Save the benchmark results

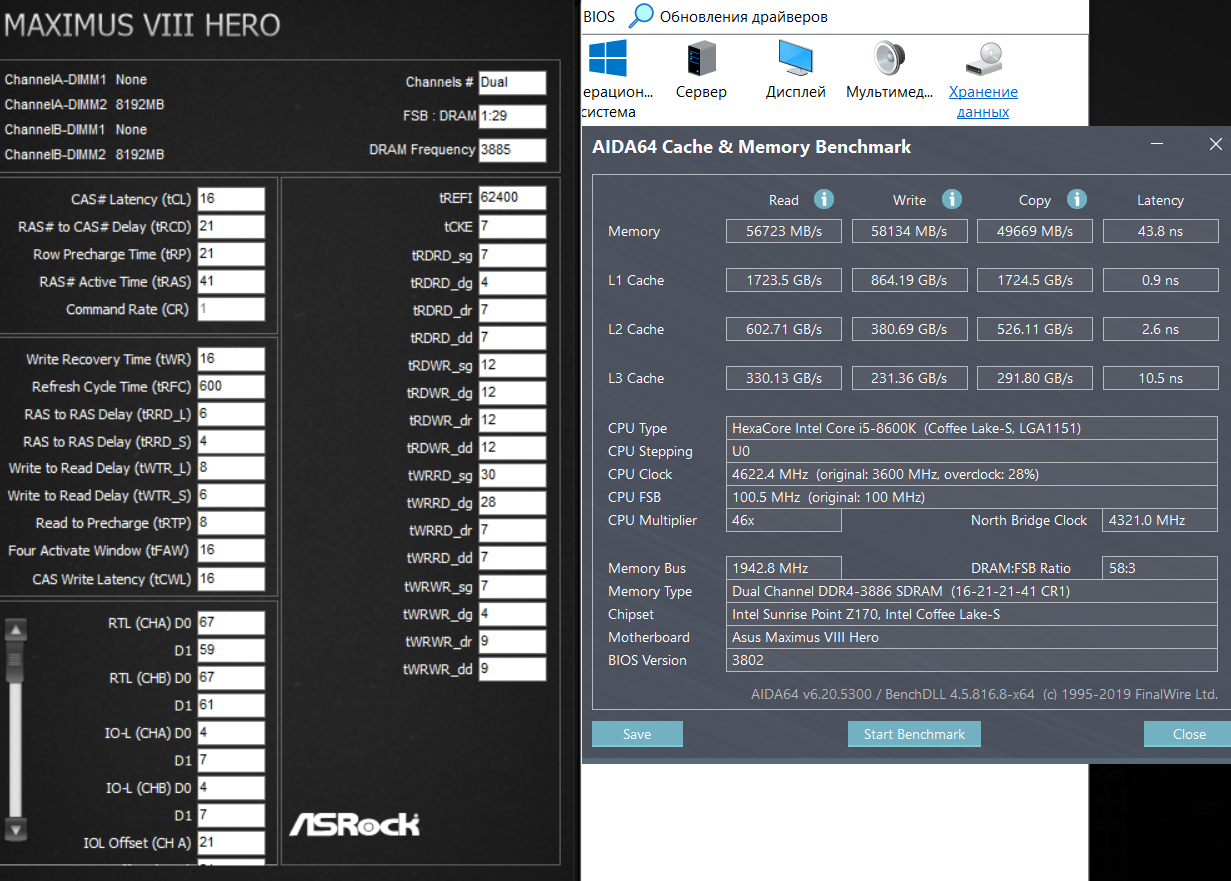637,734
